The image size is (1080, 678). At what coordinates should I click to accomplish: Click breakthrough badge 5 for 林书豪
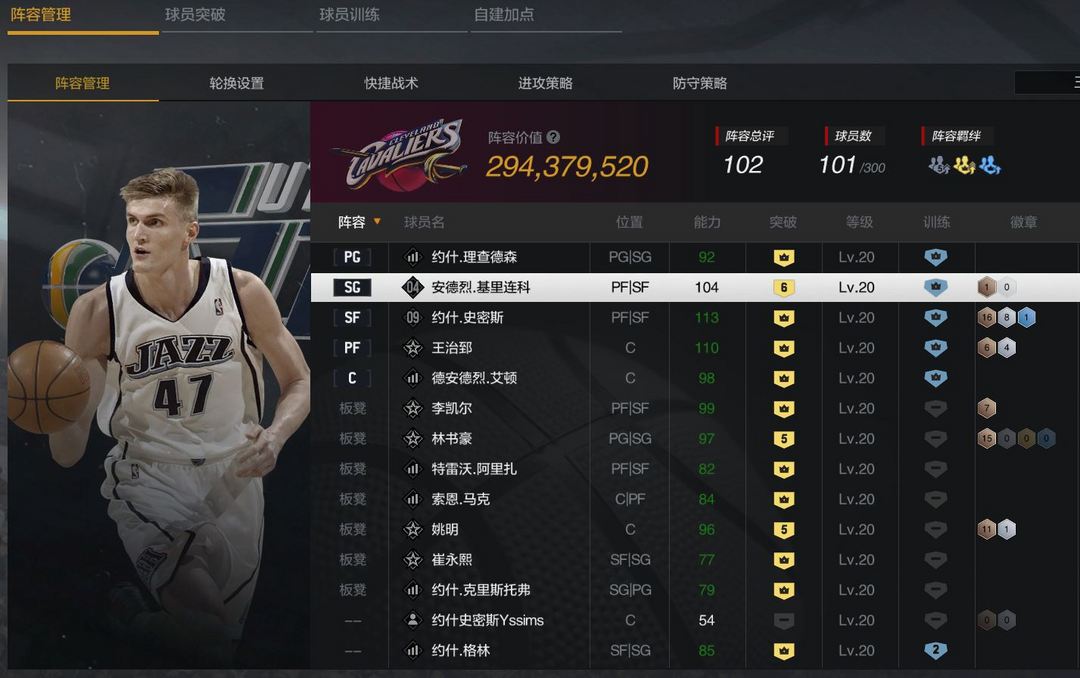tap(784, 439)
